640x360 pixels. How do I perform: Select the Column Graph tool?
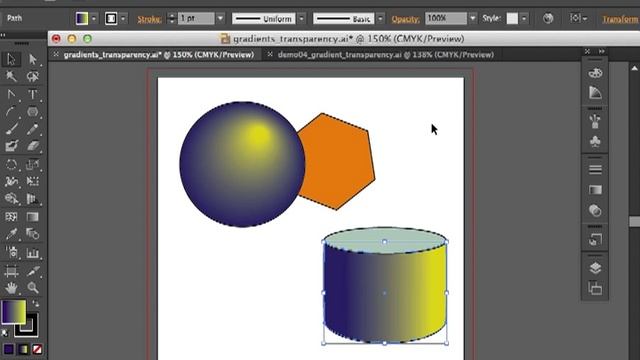[x=32, y=253]
